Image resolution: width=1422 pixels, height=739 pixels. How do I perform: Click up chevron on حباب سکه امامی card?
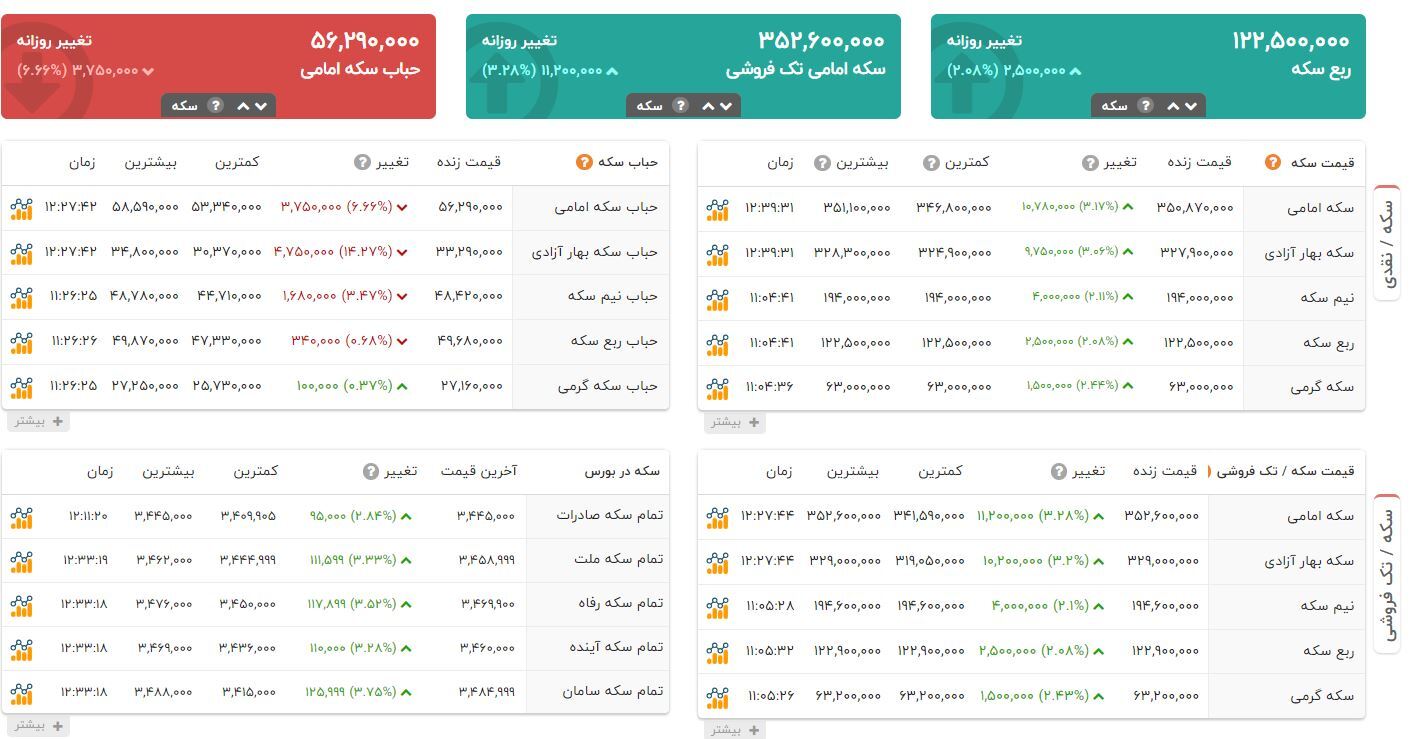click(243, 106)
